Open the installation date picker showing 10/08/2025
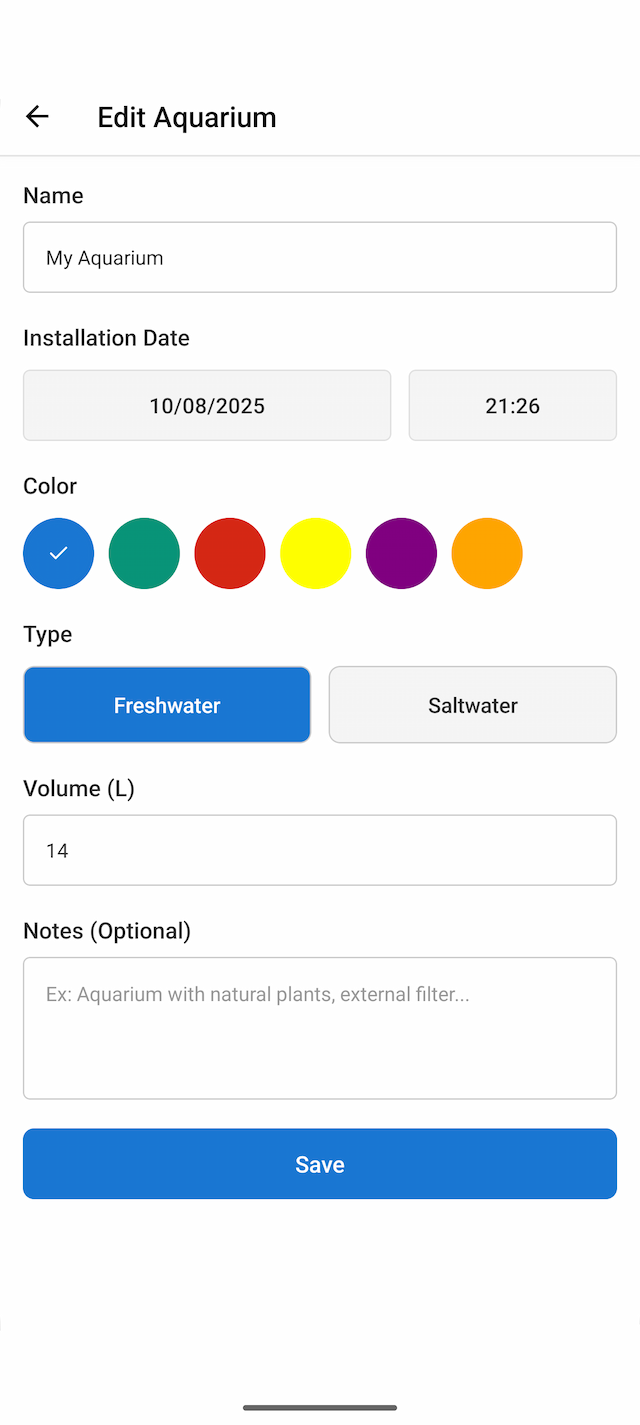 click(x=207, y=405)
